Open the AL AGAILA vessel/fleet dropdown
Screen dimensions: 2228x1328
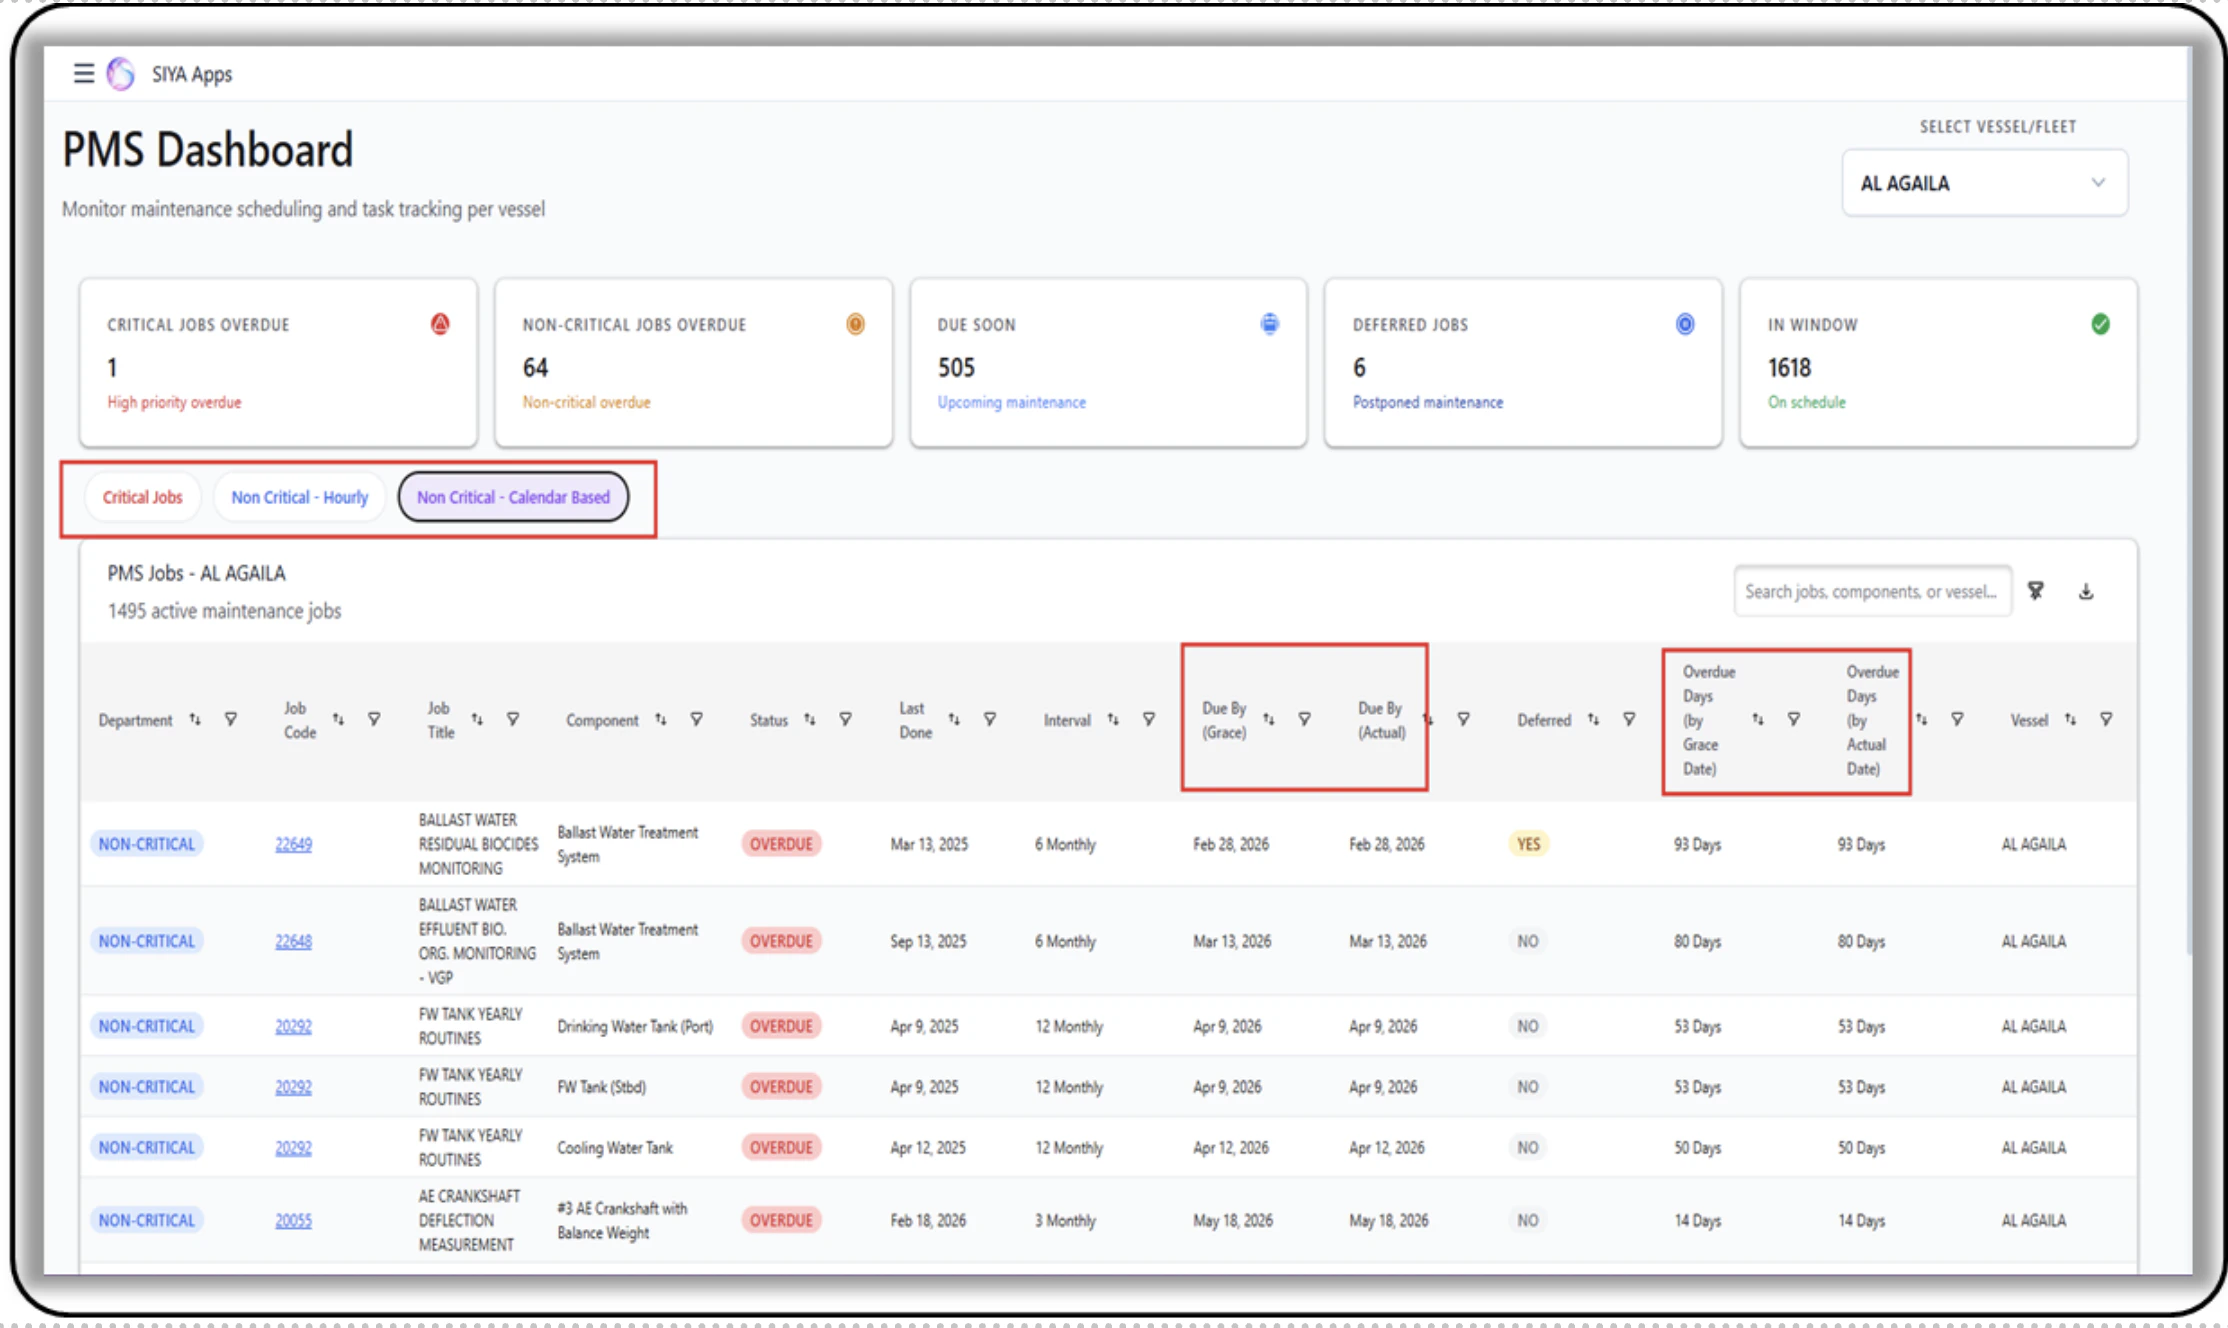click(x=1984, y=183)
